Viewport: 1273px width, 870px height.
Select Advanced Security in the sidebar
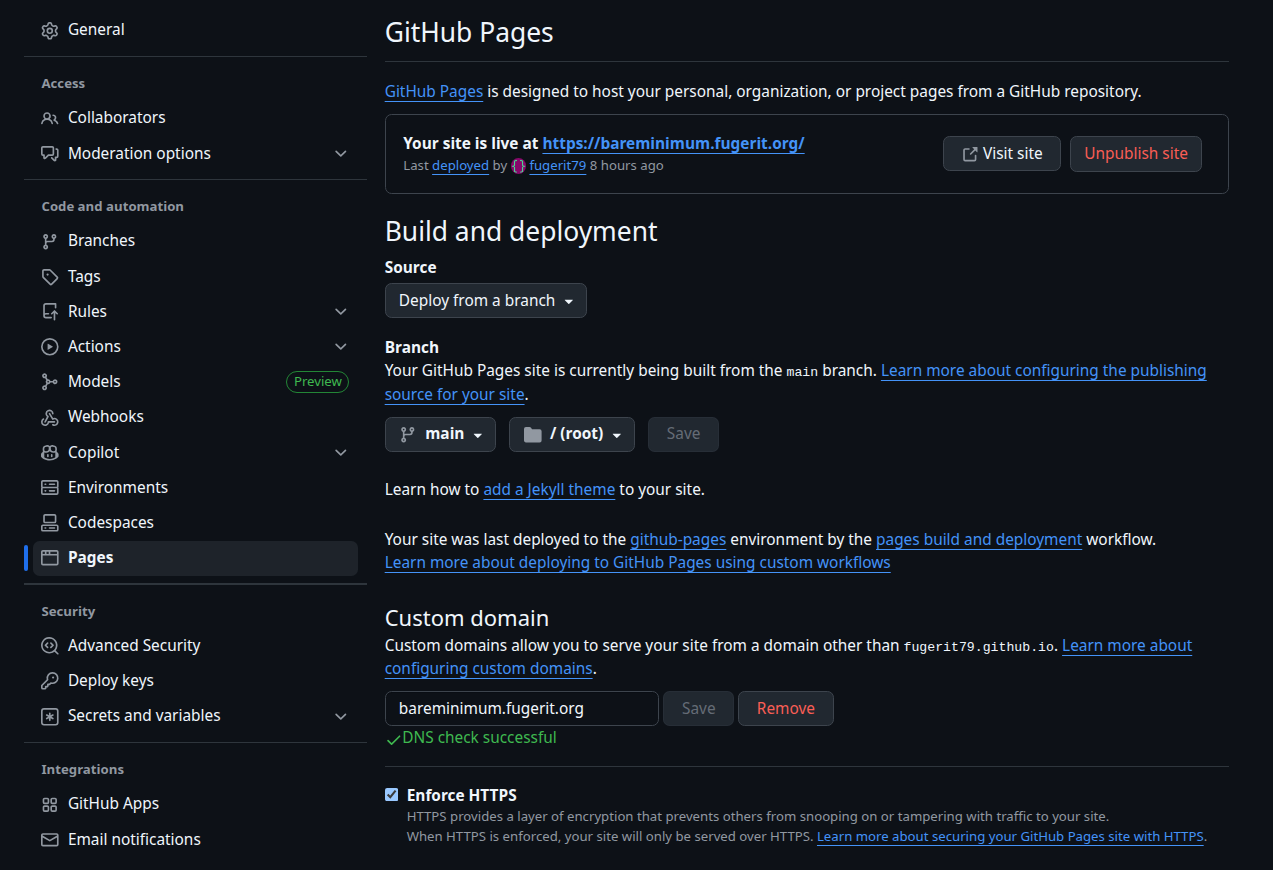[133, 645]
